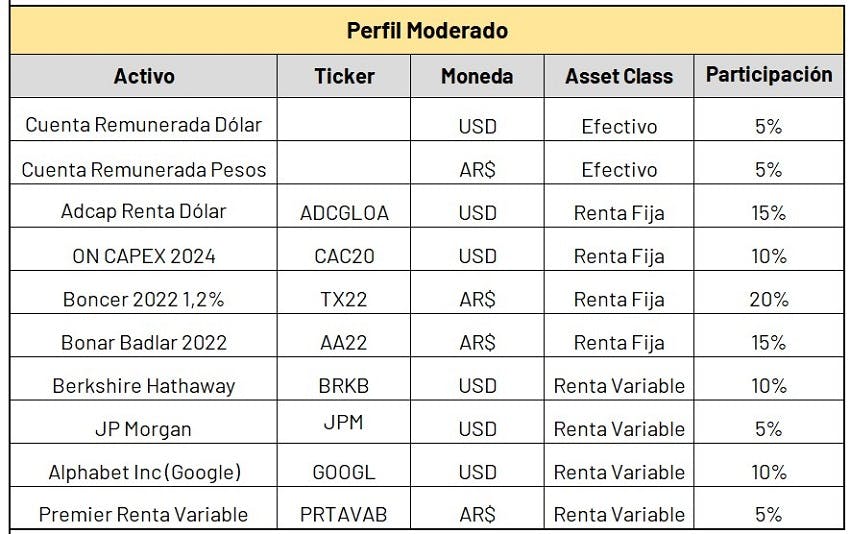The image size is (850, 534).
Task: Click the TX22 ticker cell
Action: [344, 299]
